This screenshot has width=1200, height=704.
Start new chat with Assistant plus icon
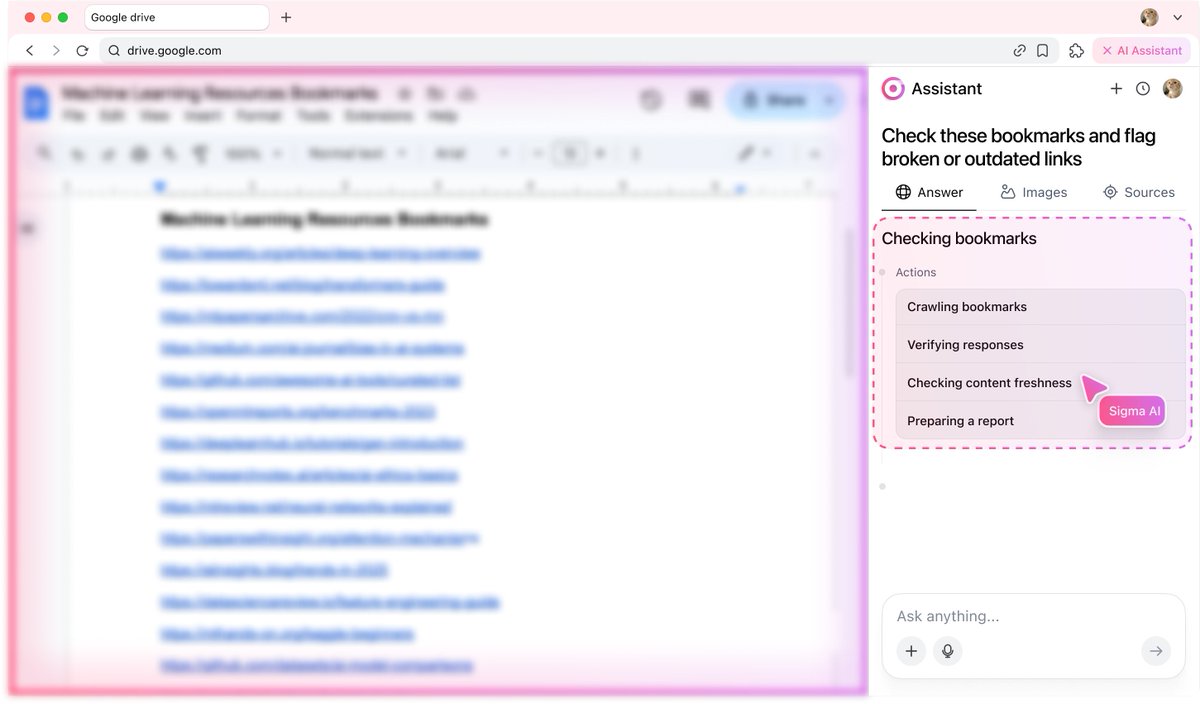click(1116, 89)
